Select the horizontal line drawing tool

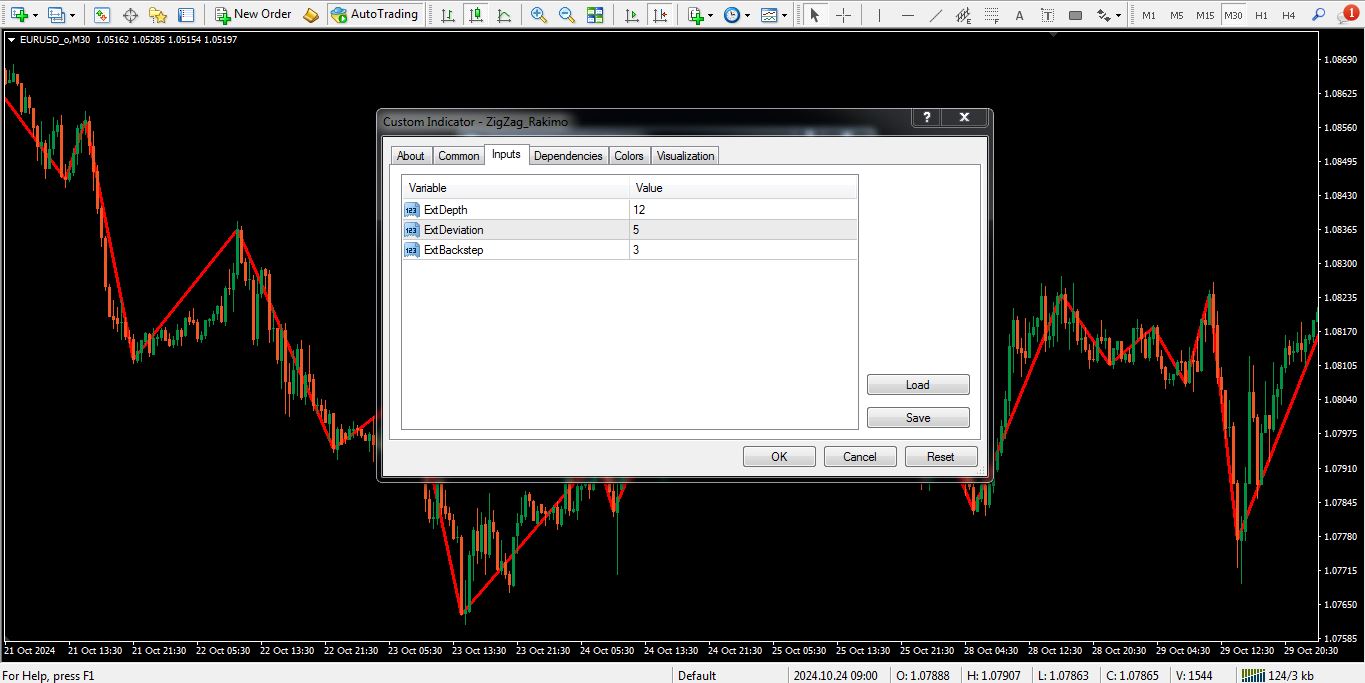click(x=908, y=15)
